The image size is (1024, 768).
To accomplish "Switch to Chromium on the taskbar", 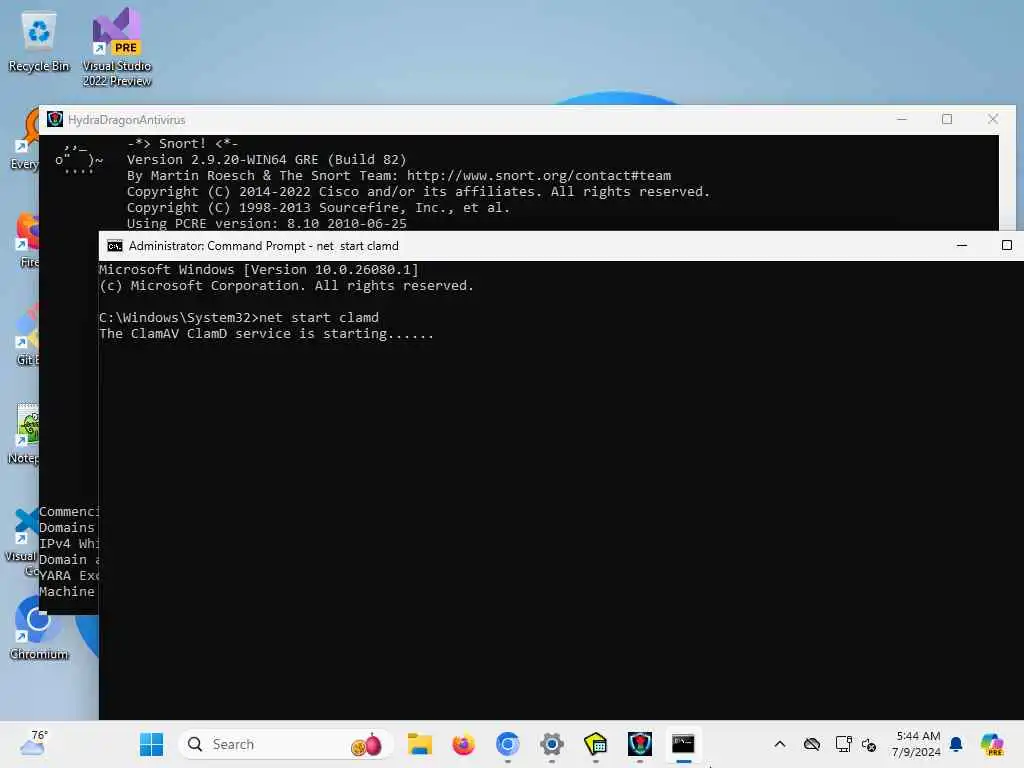I will click(x=507, y=744).
